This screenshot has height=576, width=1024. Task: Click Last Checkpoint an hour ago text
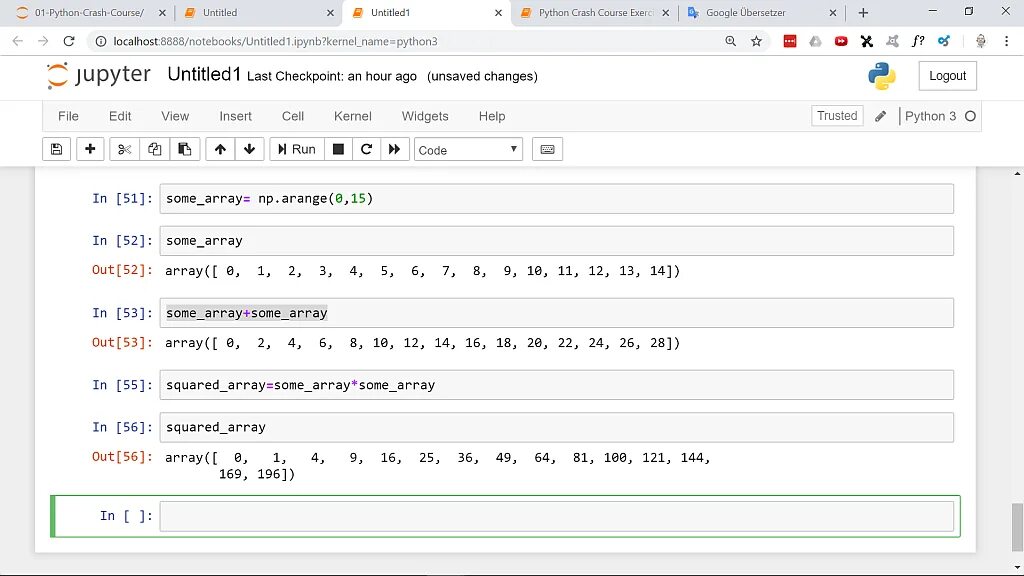[x=332, y=76]
